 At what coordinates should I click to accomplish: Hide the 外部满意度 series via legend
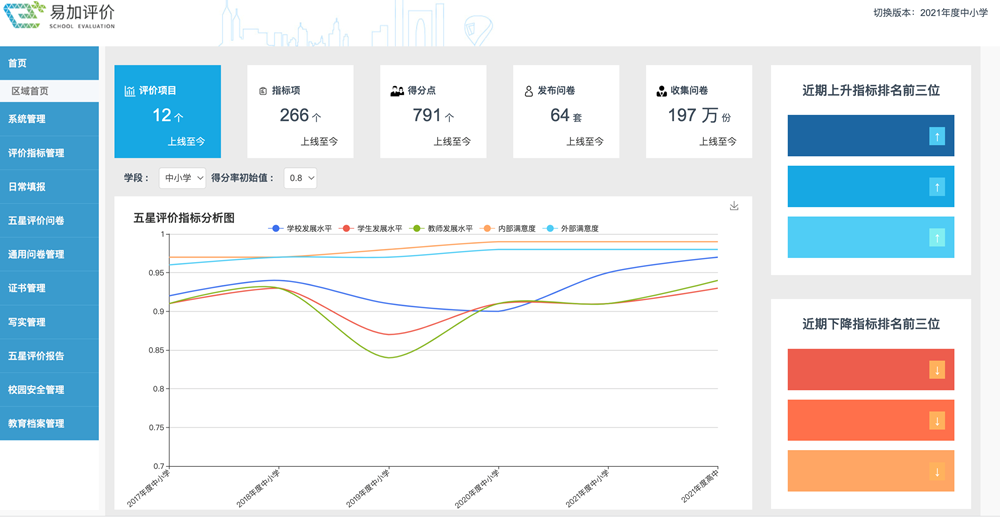point(572,229)
